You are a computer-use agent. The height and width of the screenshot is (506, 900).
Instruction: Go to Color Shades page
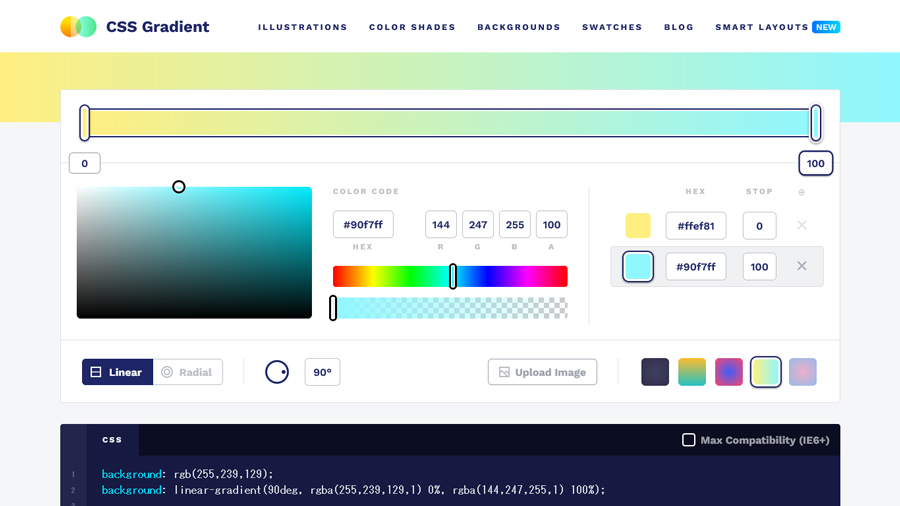click(x=412, y=27)
